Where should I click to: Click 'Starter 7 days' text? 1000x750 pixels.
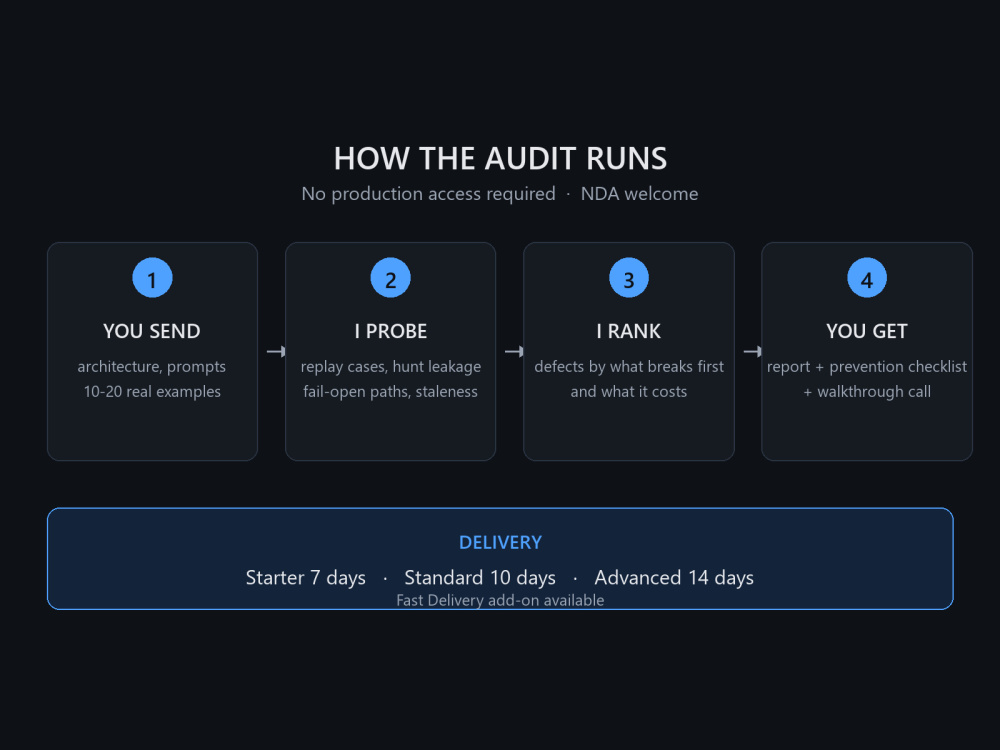coord(305,578)
